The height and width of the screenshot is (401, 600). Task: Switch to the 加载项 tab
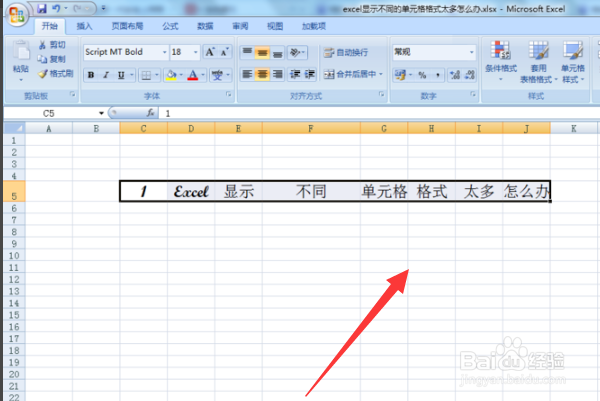pos(314,26)
